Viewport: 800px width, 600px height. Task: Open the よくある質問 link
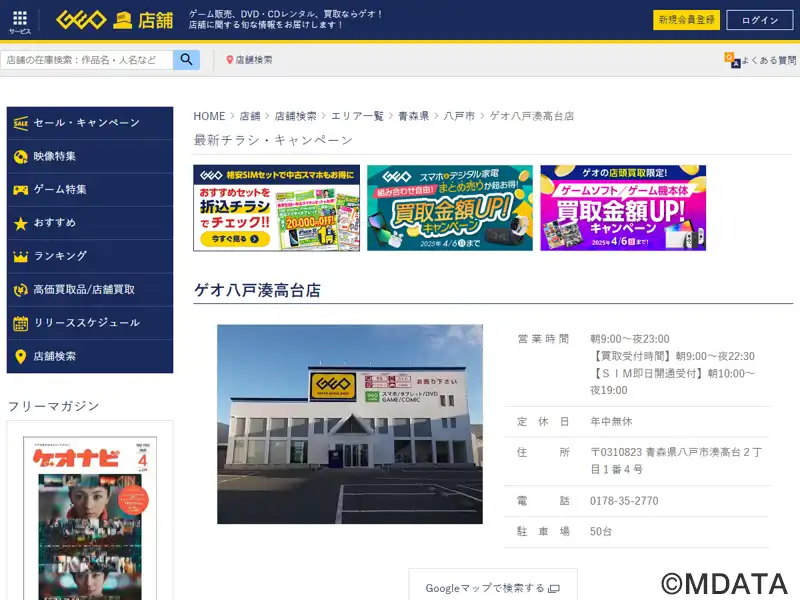click(768, 60)
